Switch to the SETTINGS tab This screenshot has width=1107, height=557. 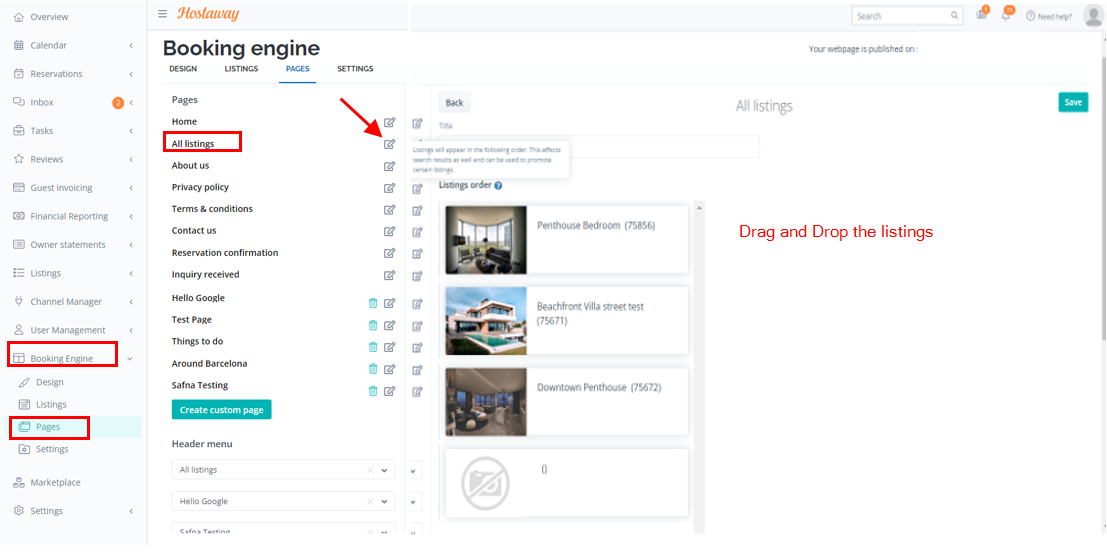[355, 69]
